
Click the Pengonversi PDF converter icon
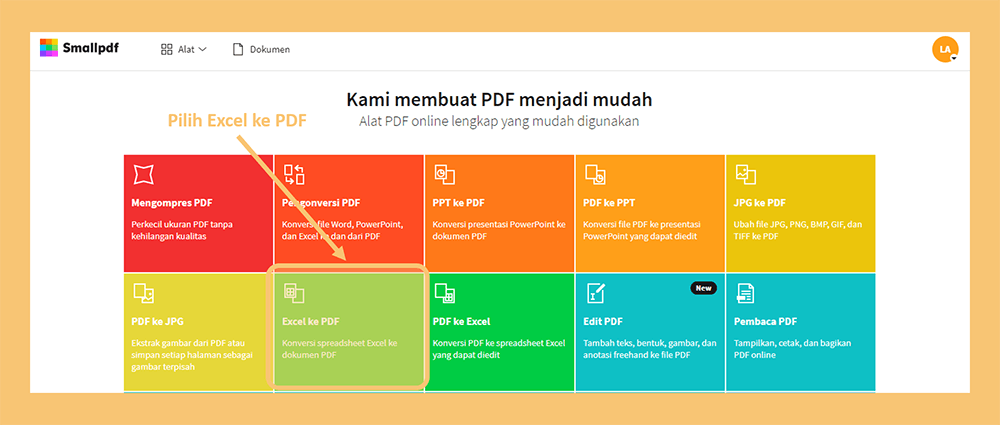(294, 174)
